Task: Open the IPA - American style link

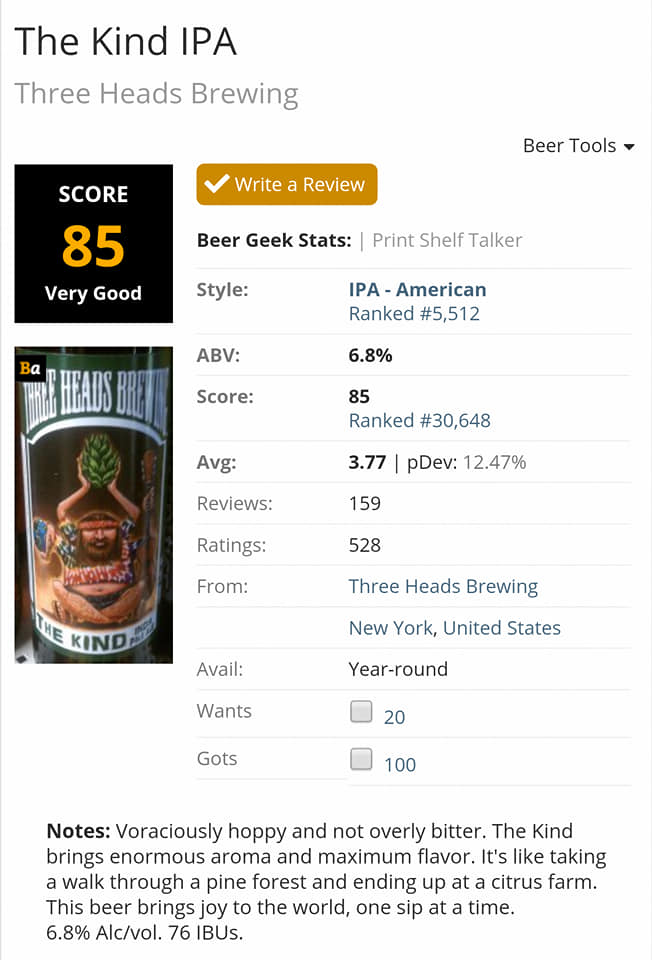Action: [417, 290]
